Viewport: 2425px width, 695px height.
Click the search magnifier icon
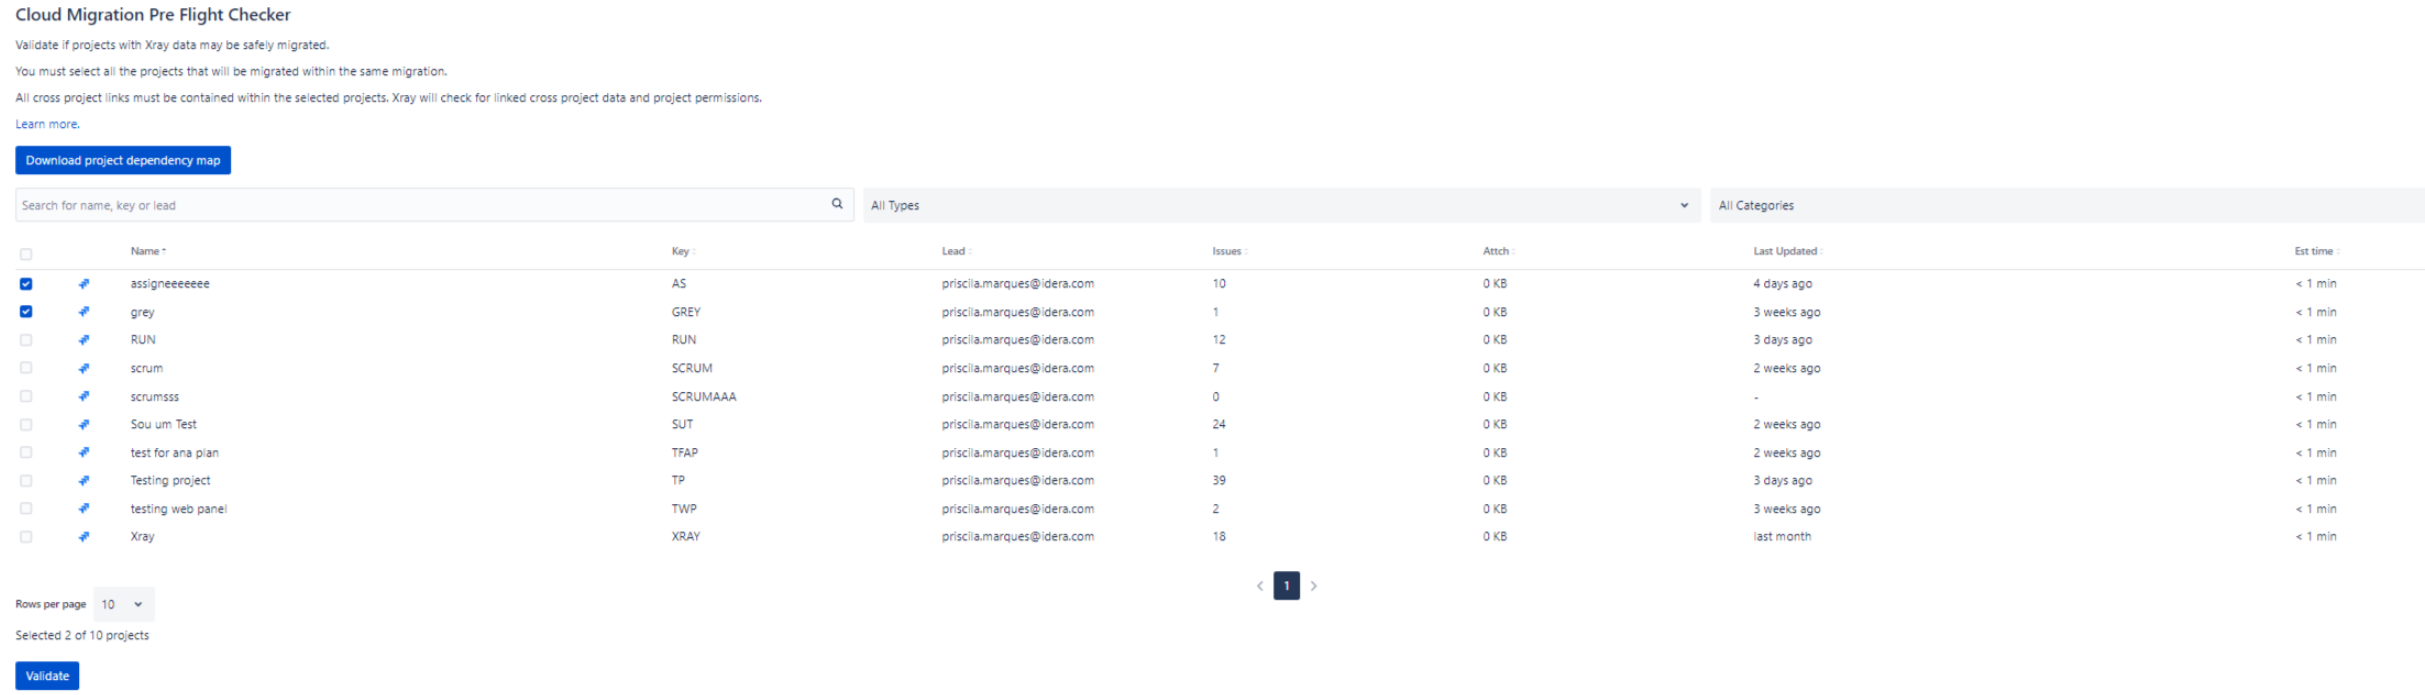click(837, 204)
